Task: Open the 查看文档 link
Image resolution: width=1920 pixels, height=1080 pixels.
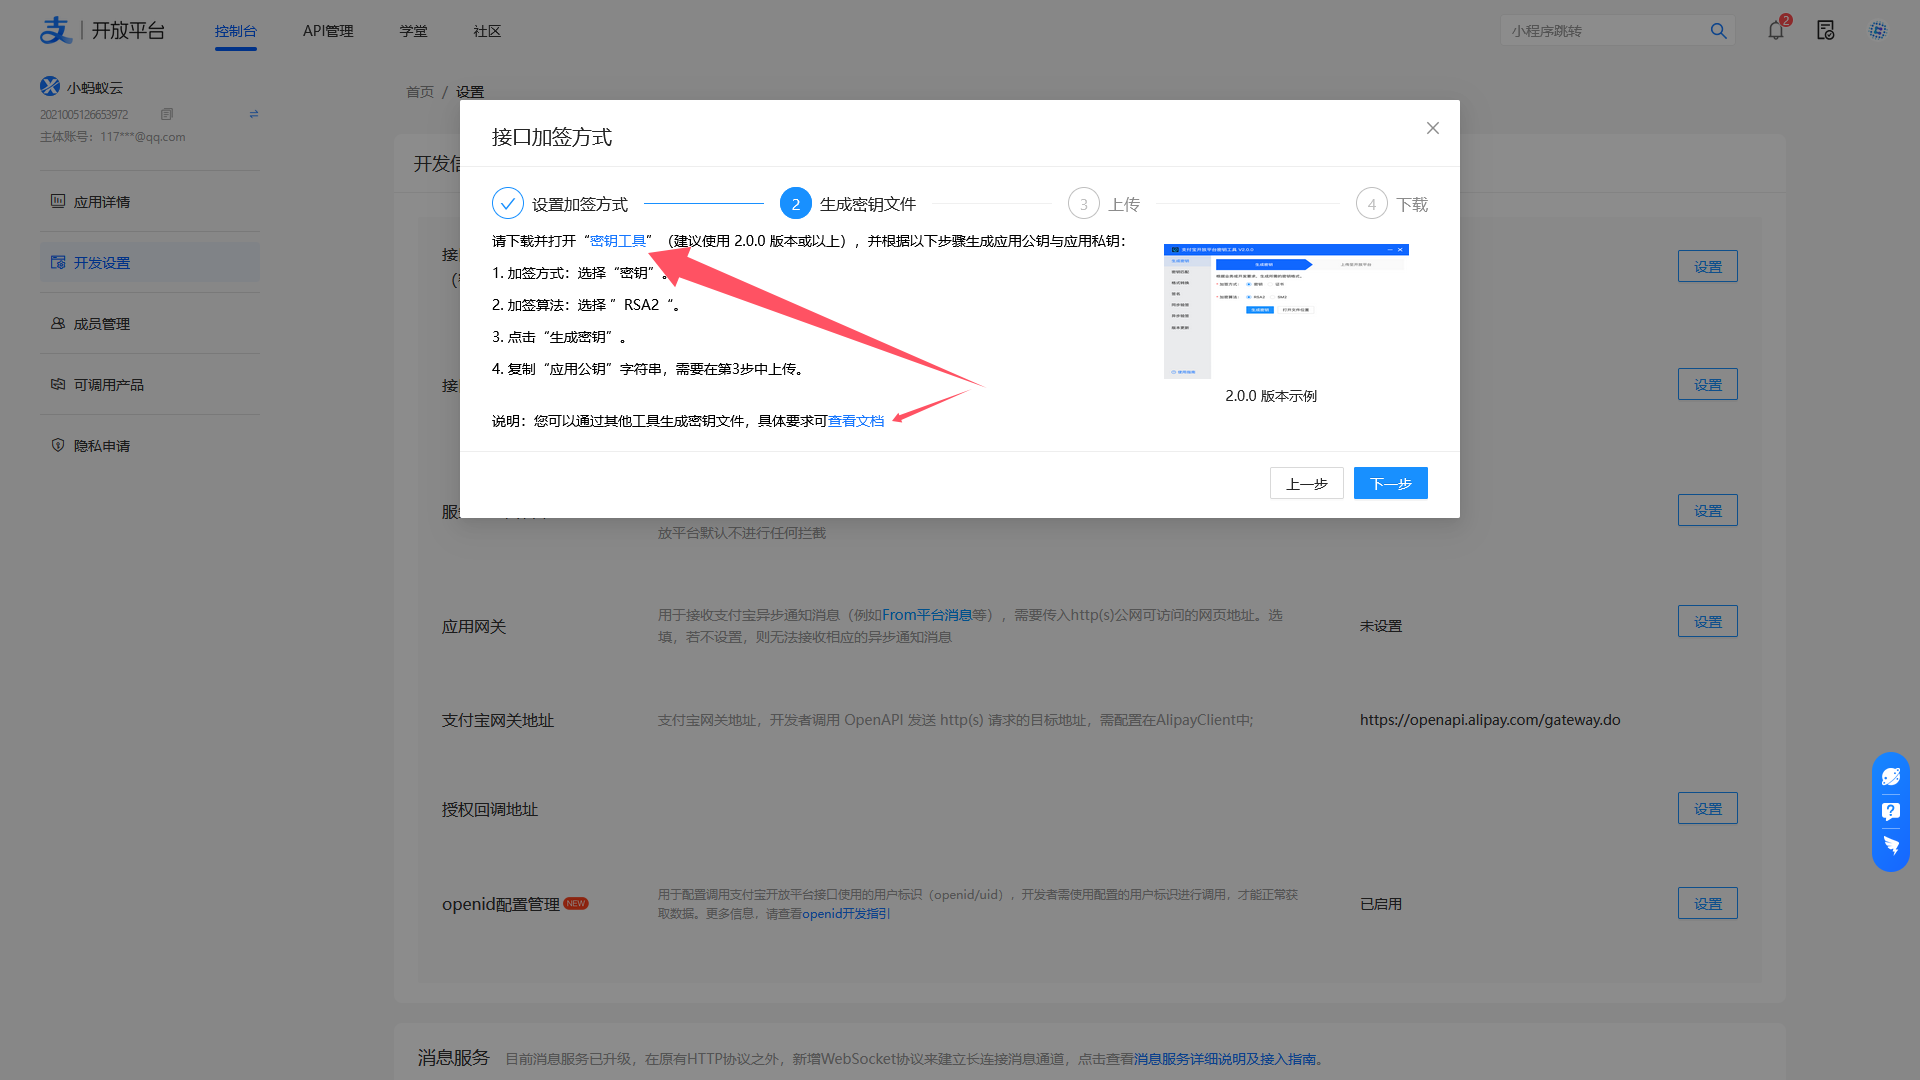Action: pos(856,421)
